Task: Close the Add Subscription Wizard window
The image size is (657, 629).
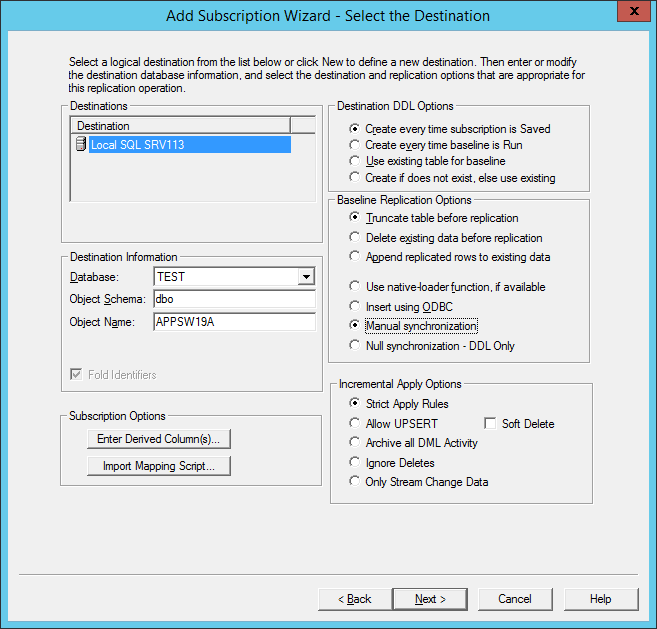Action: 632,15
